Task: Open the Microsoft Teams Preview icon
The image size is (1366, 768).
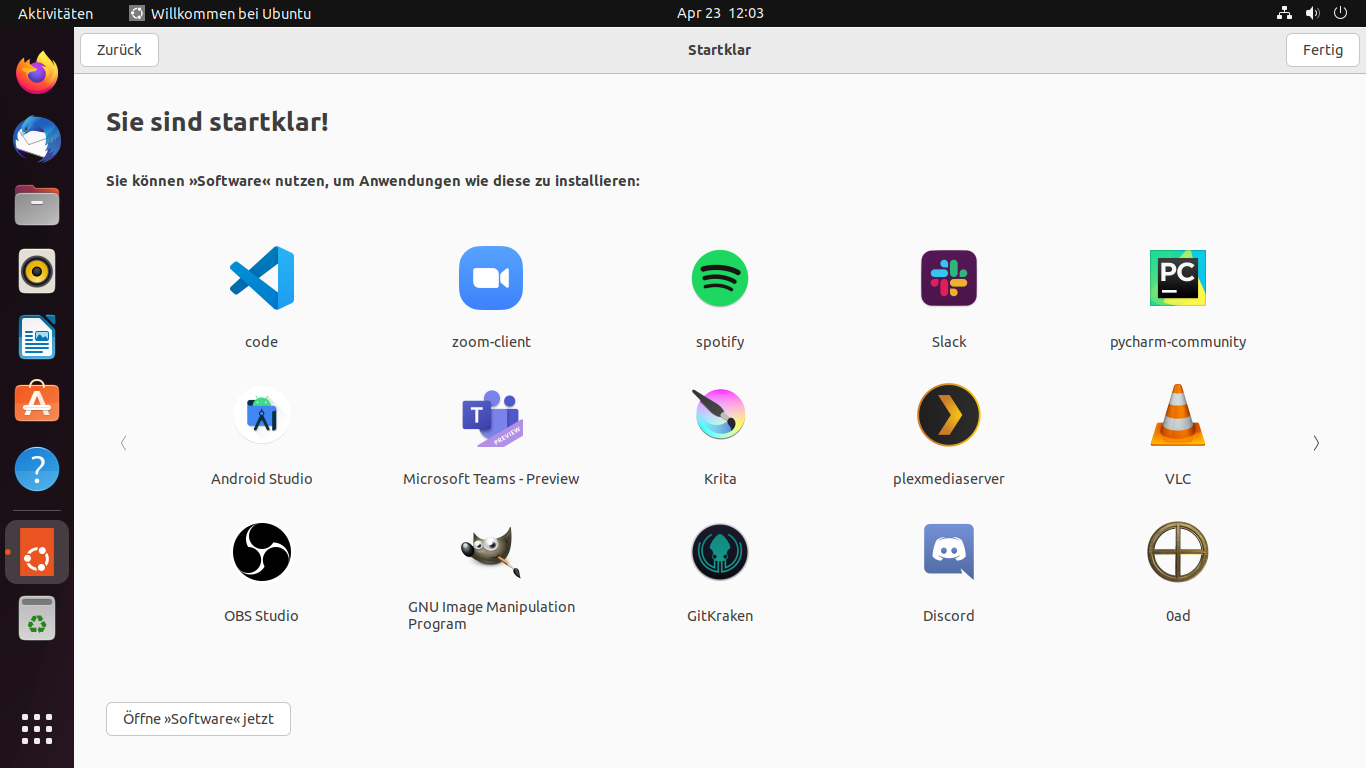Action: tap(492, 418)
